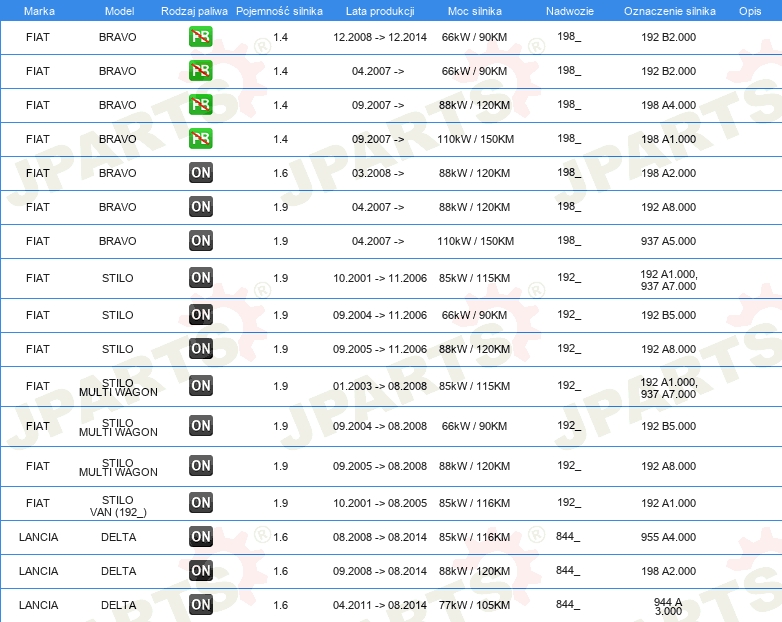Select 85kW / 116KM in the Stilo Van row

tap(474, 503)
